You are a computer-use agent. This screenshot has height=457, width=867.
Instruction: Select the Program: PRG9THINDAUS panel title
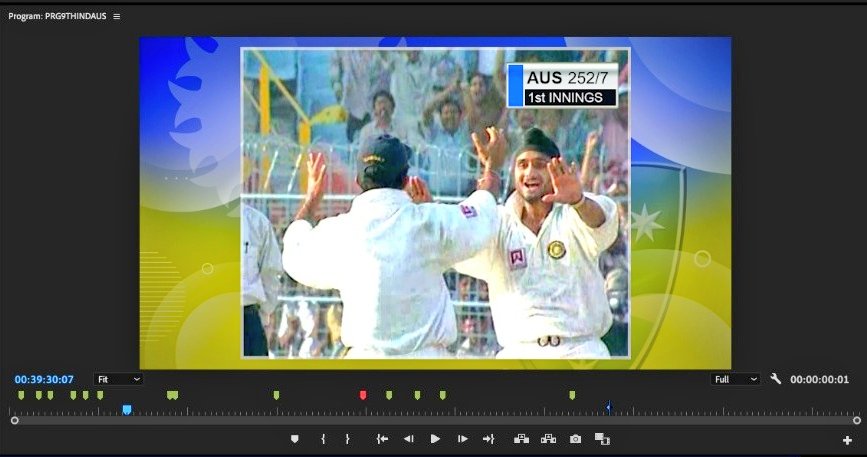(x=58, y=17)
